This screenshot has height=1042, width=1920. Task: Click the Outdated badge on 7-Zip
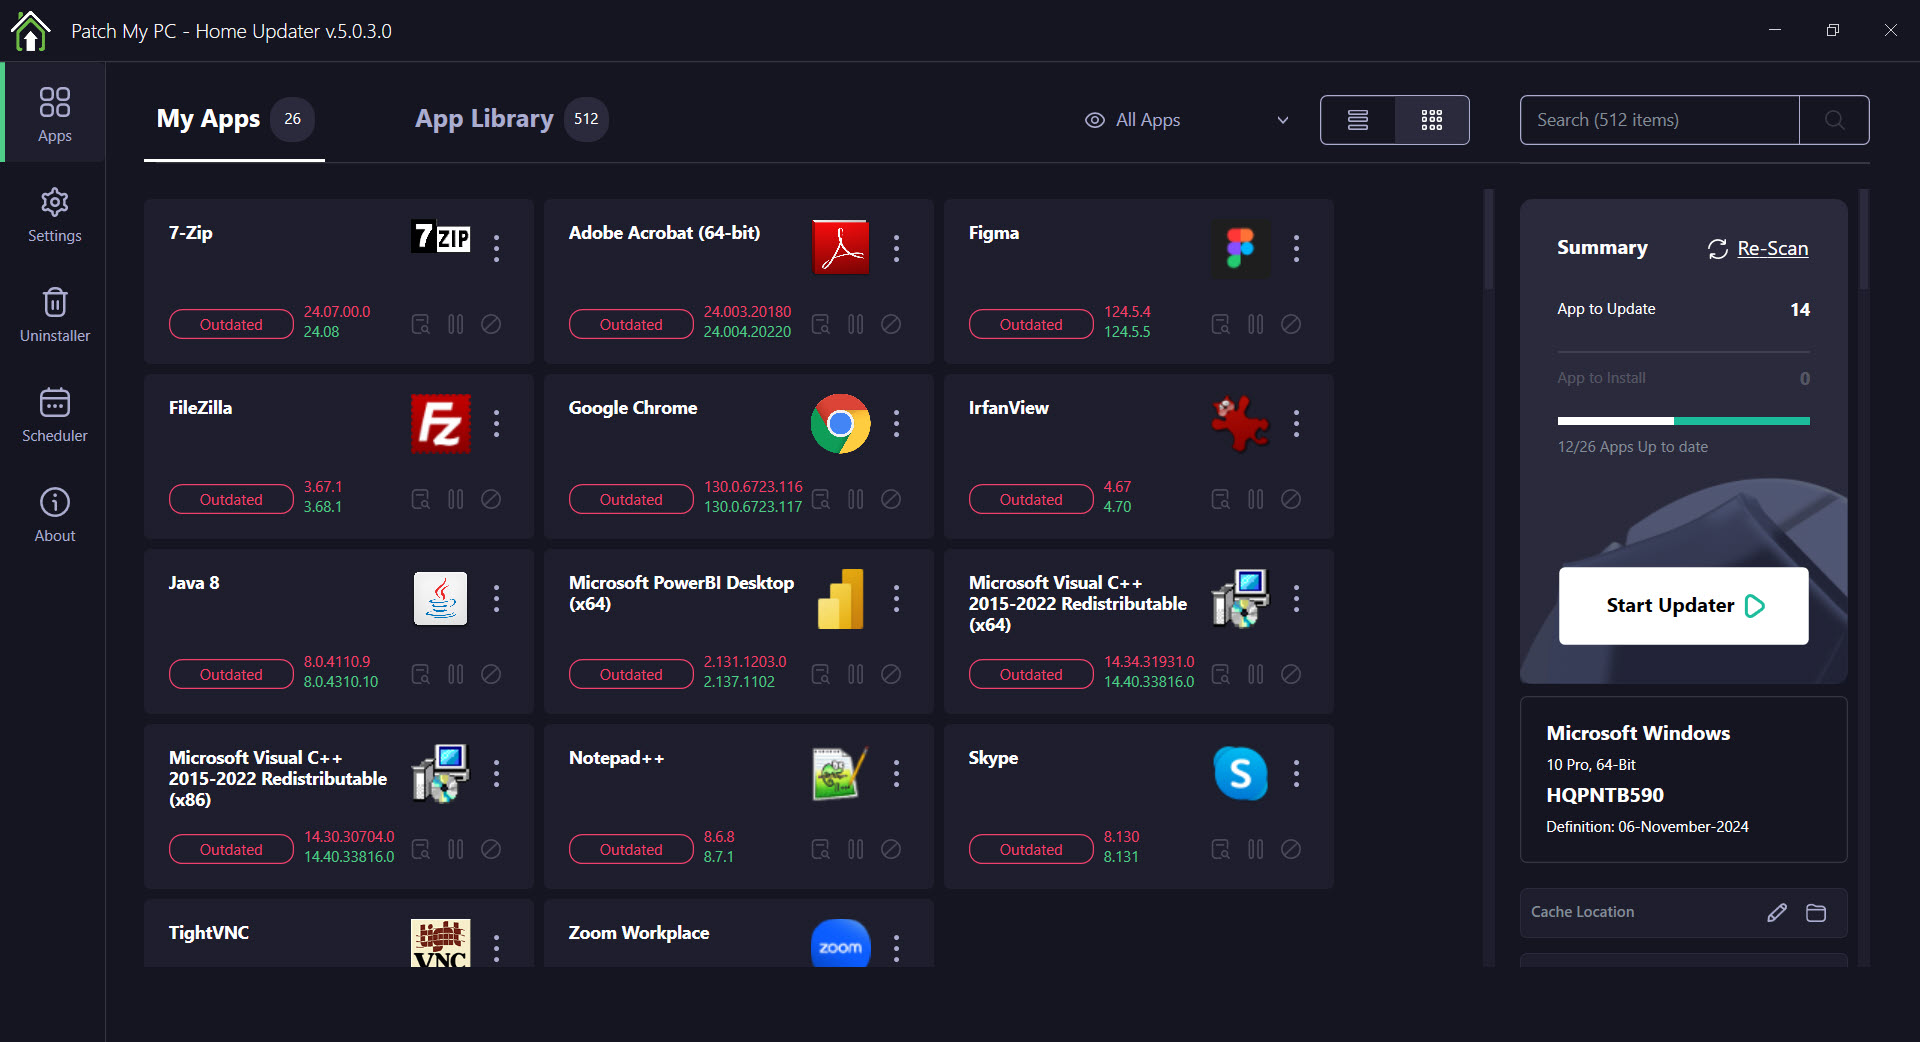pyautogui.click(x=231, y=324)
